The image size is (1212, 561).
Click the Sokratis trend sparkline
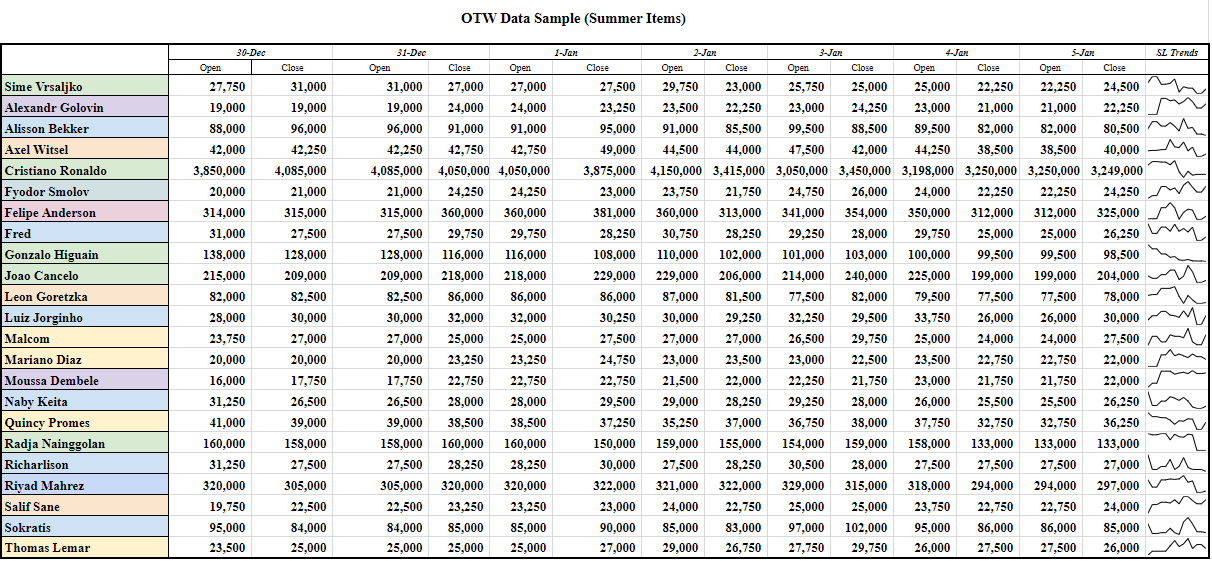pyautogui.click(x=1177, y=528)
